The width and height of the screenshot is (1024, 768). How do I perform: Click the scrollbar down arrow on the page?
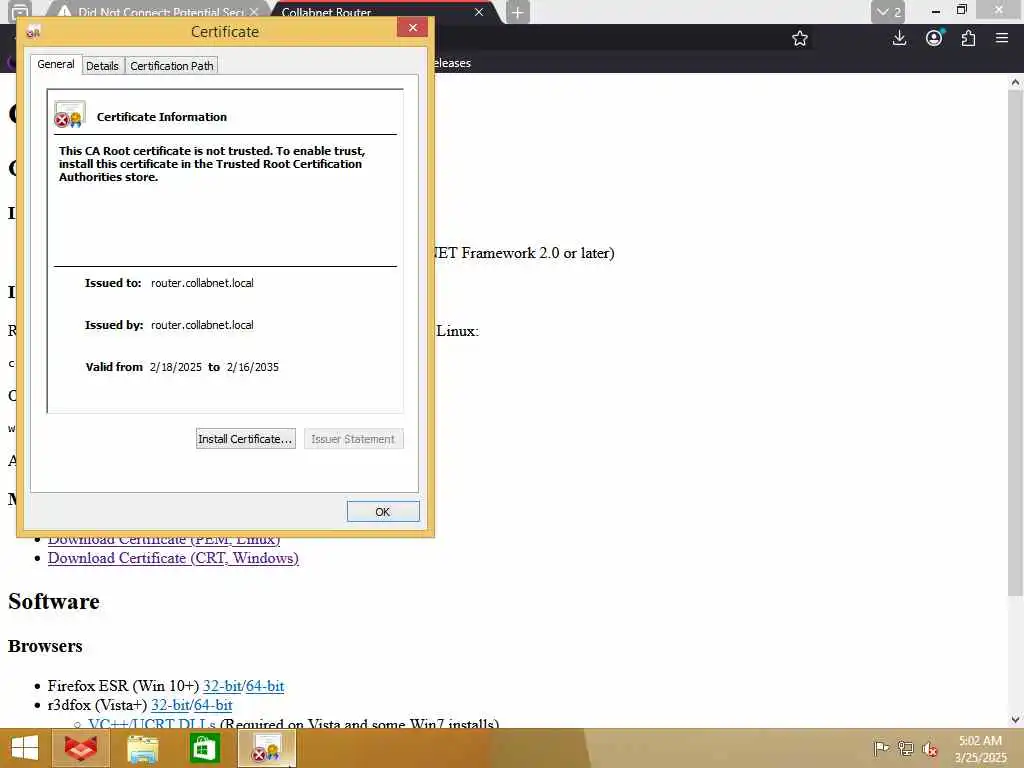coord(1015,720)
